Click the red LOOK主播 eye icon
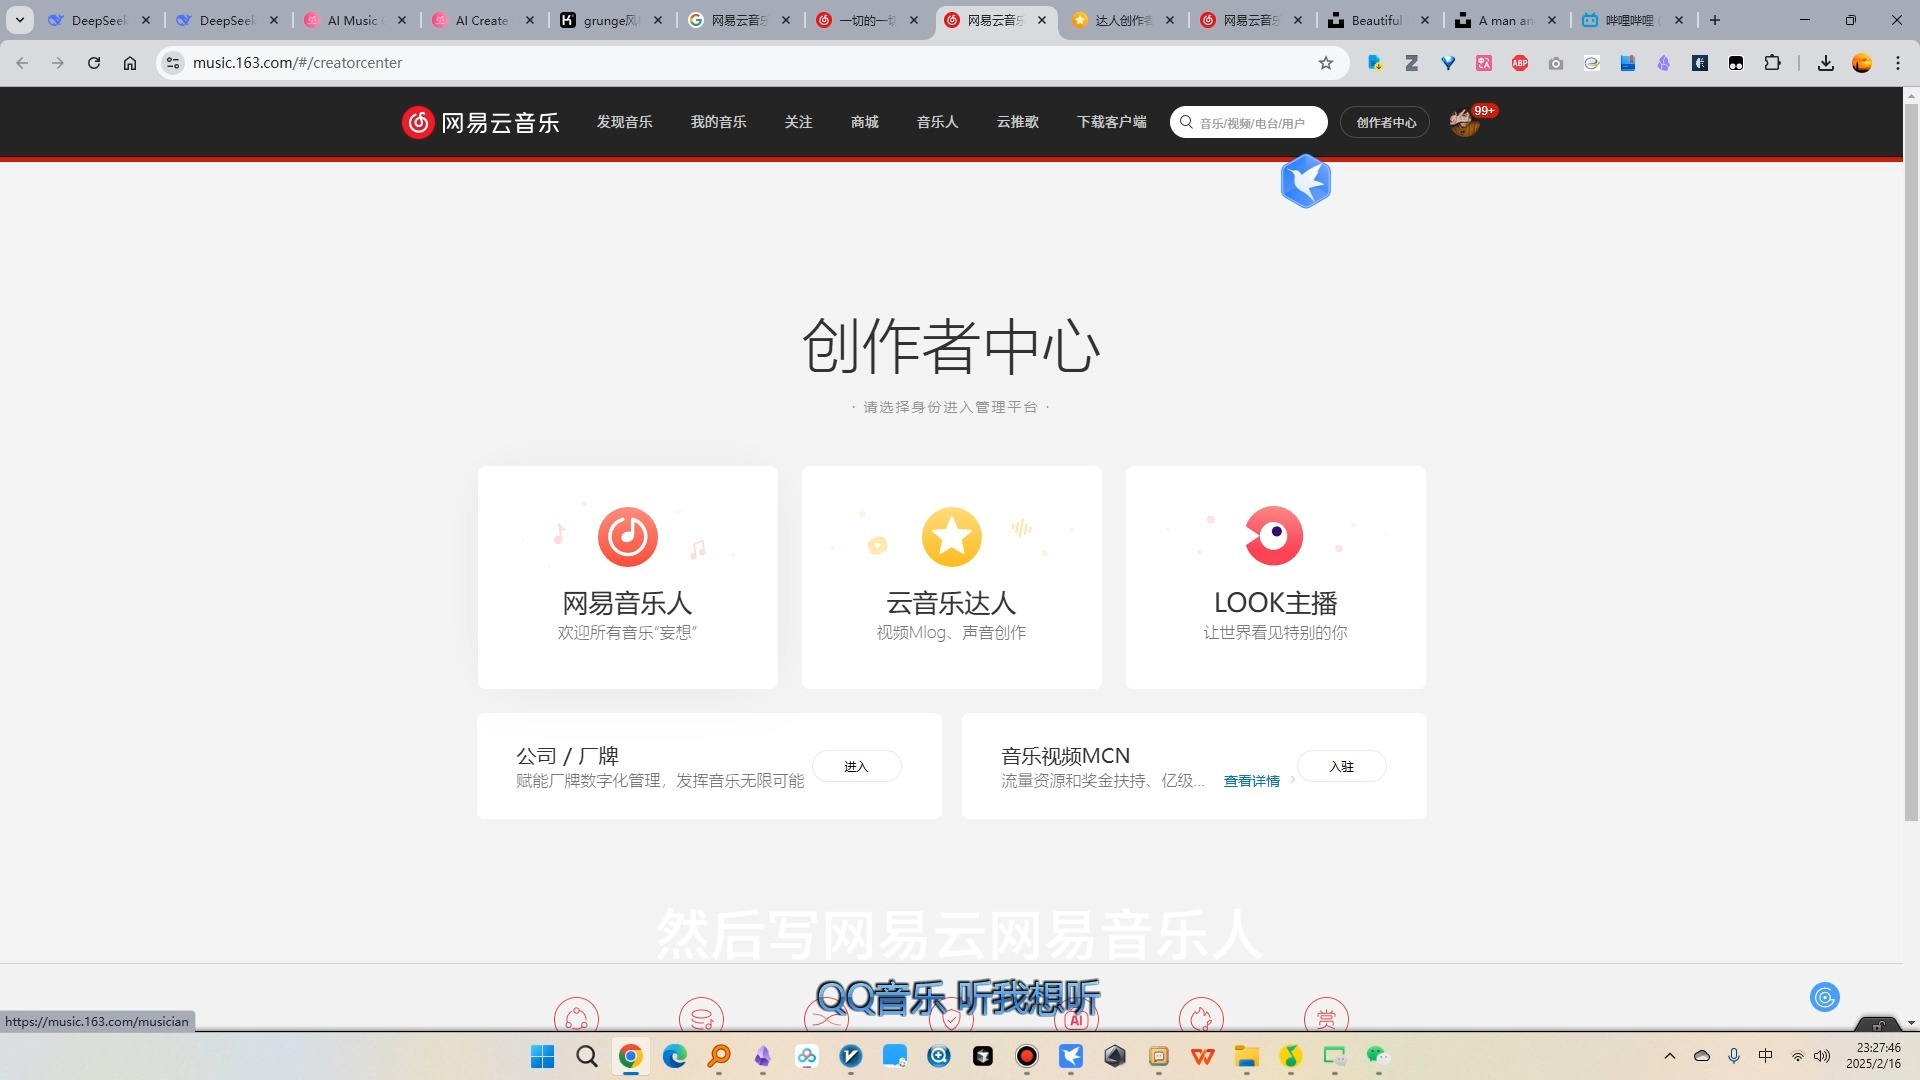Screen dimensions: 1920x1080 1274,536
